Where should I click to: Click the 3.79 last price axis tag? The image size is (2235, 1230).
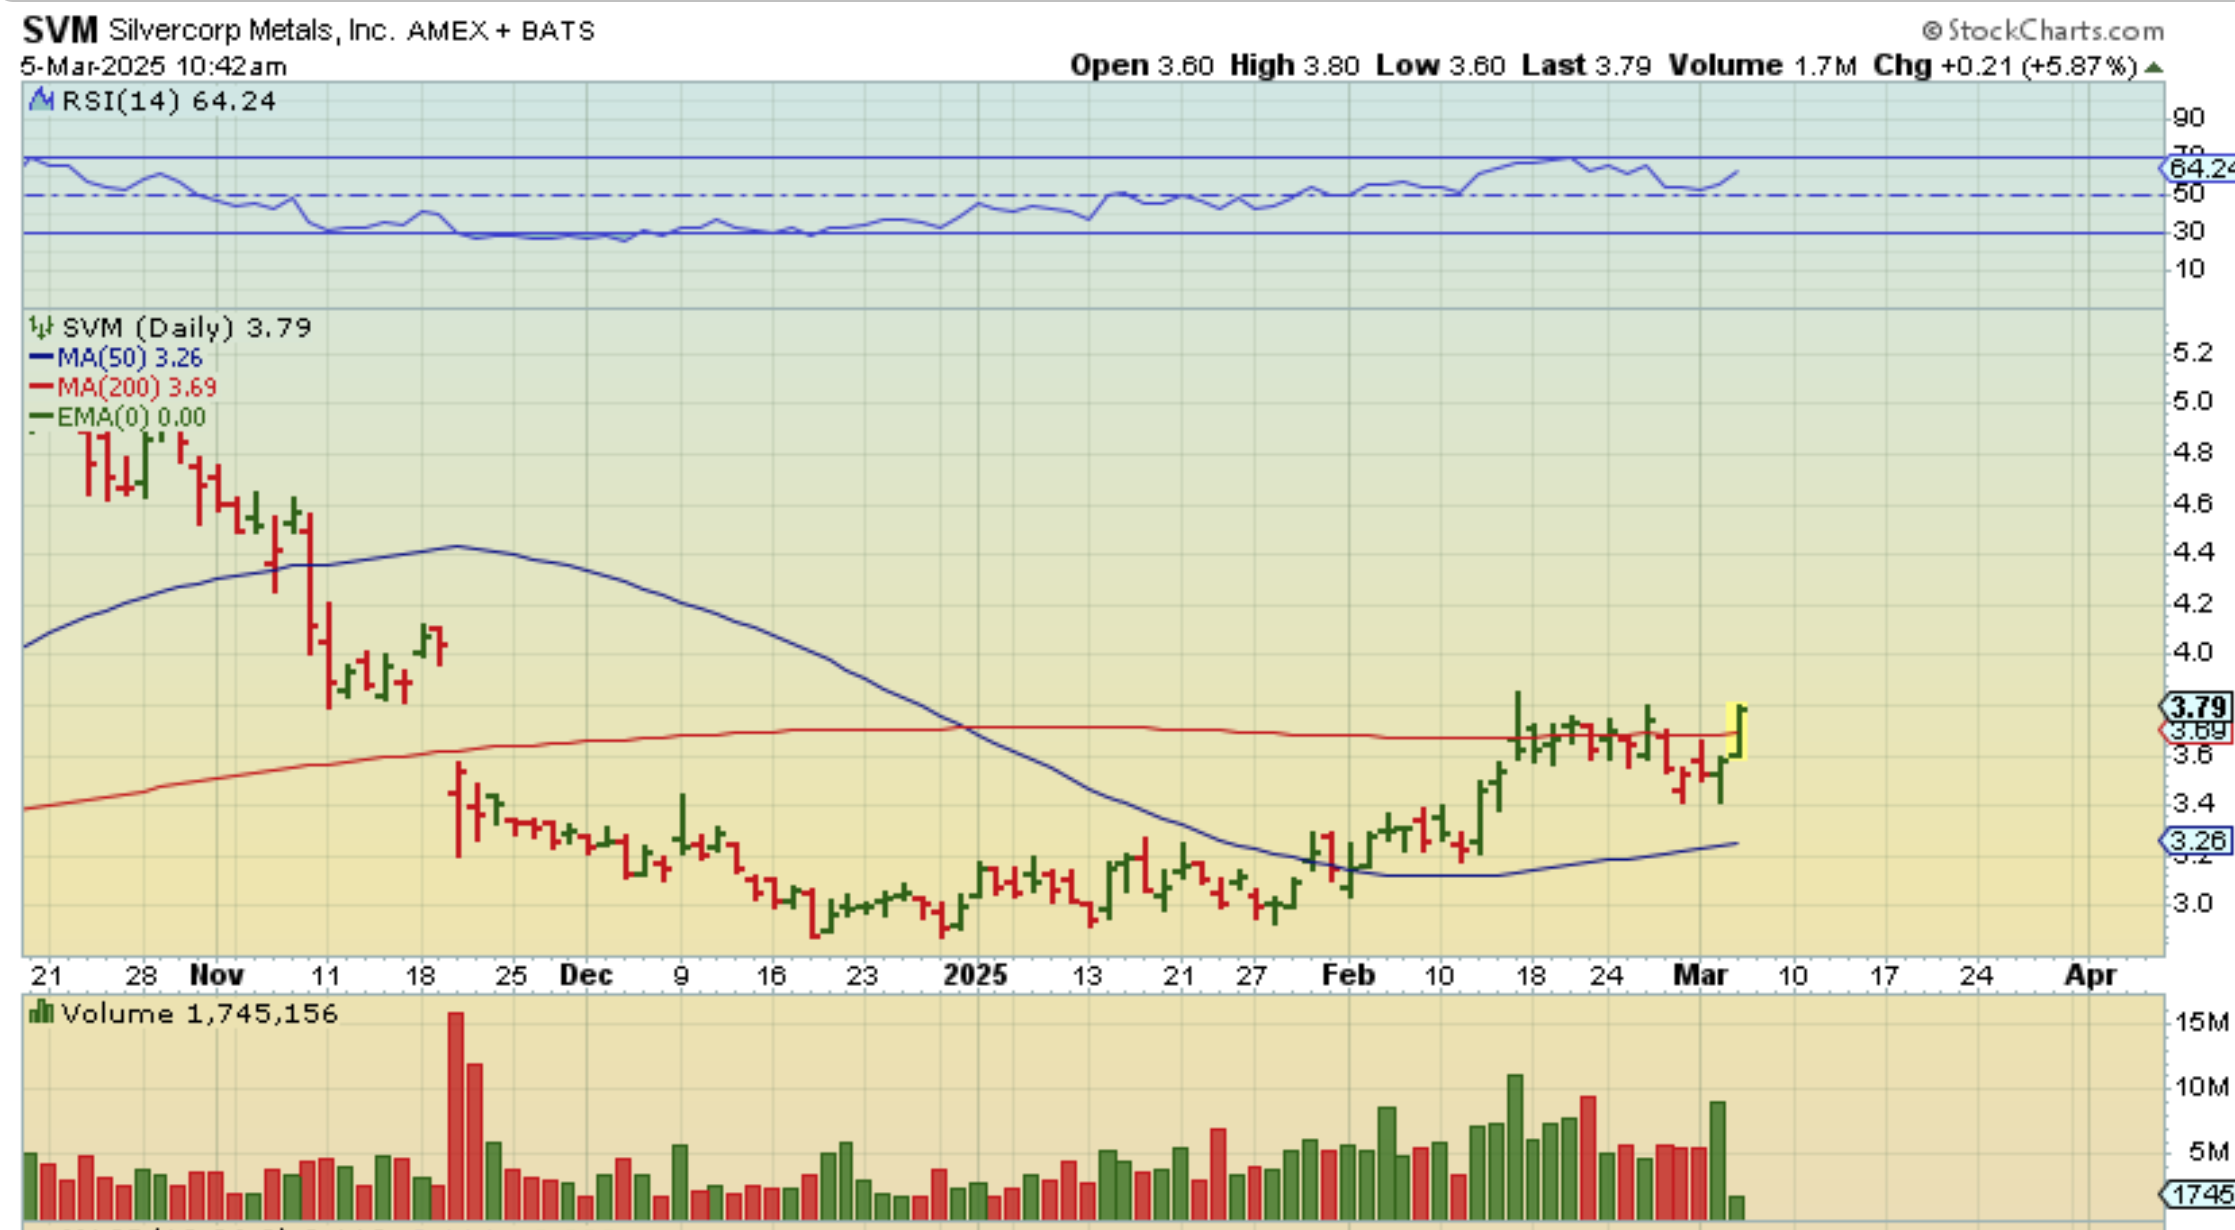[2196, 706]
